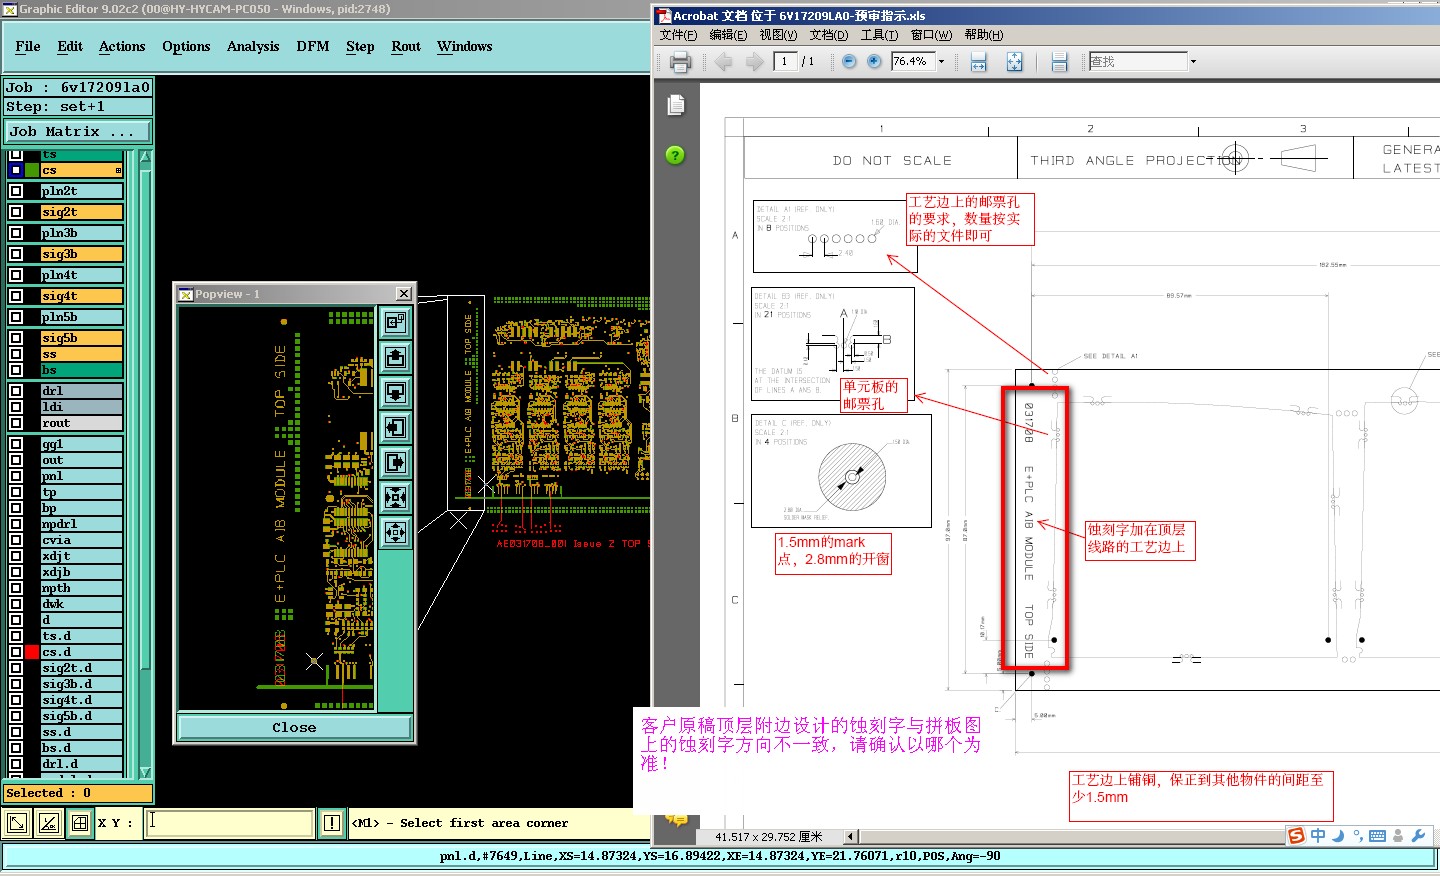1440x876 pixels.
Task: Pan Popview up with the up-arrow icon
Action: click(x=396, y=357)
